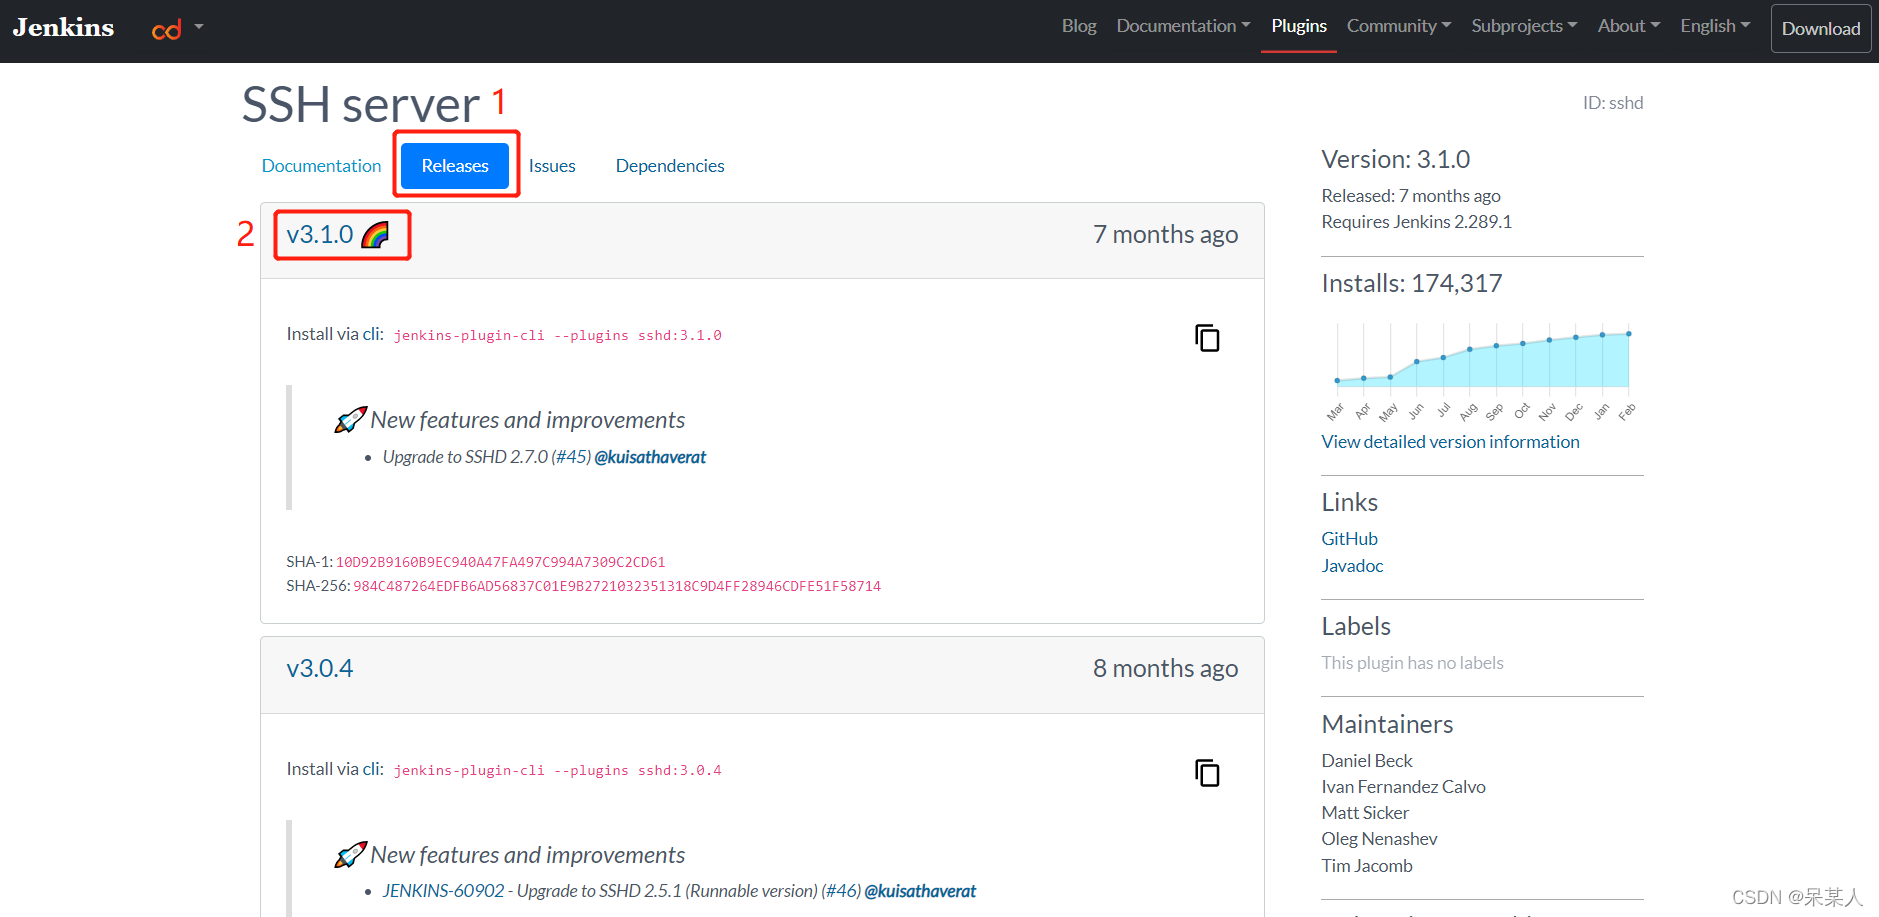Click the 'Installs: 174,317' heading
Screen dimensions: 1879x917
1411,284
